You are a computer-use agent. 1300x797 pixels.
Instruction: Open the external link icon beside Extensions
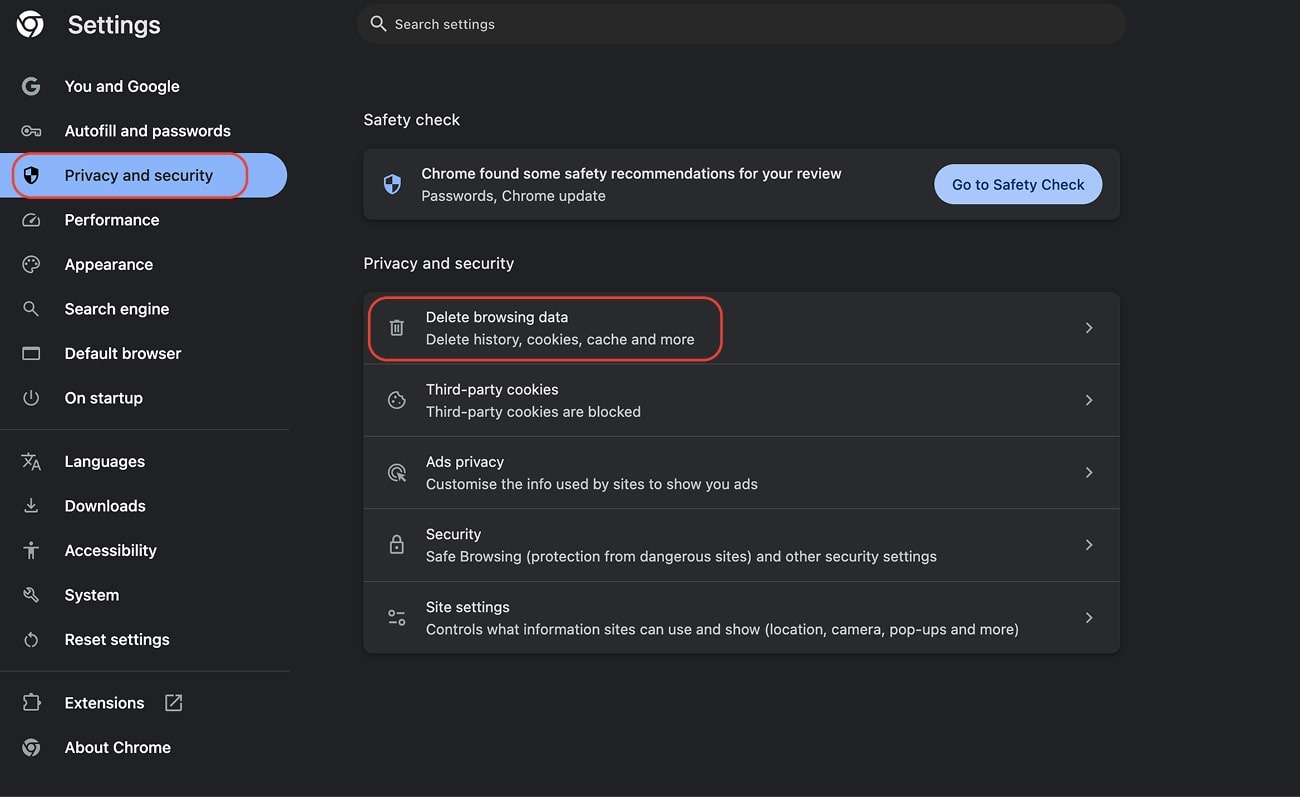[173, 702]
